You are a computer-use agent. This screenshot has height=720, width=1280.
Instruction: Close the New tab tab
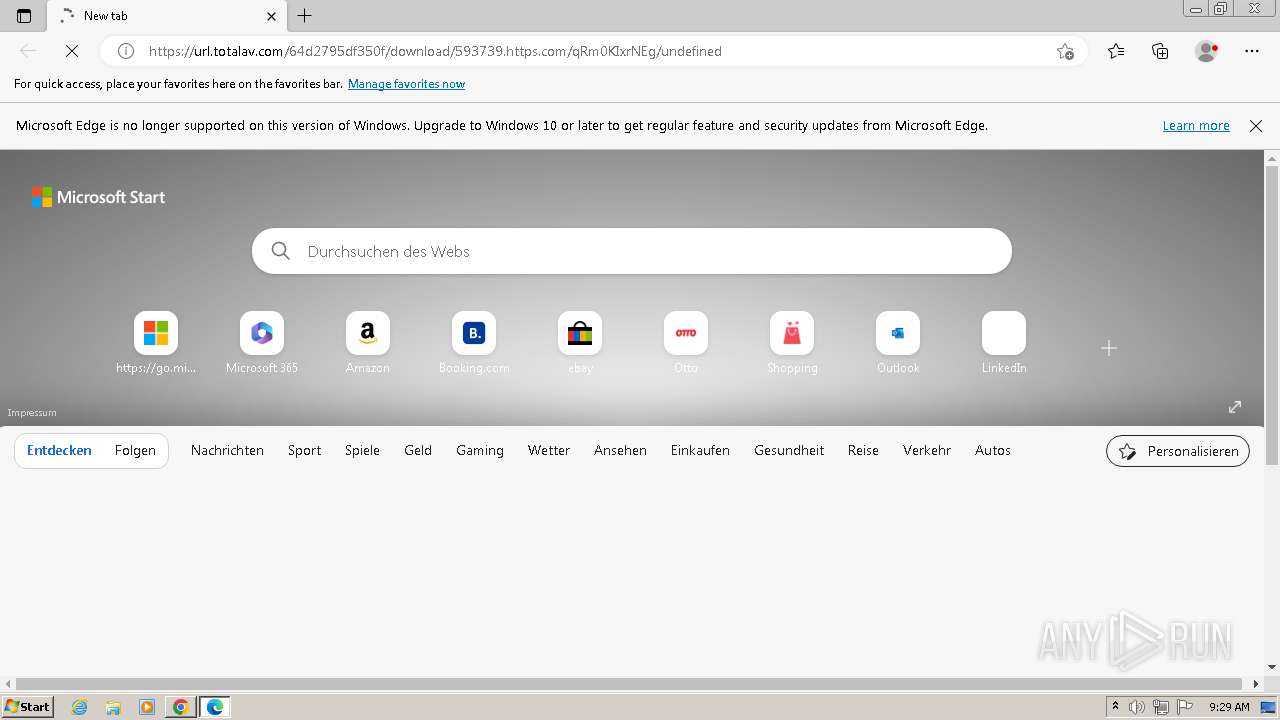tap(272, 16)
